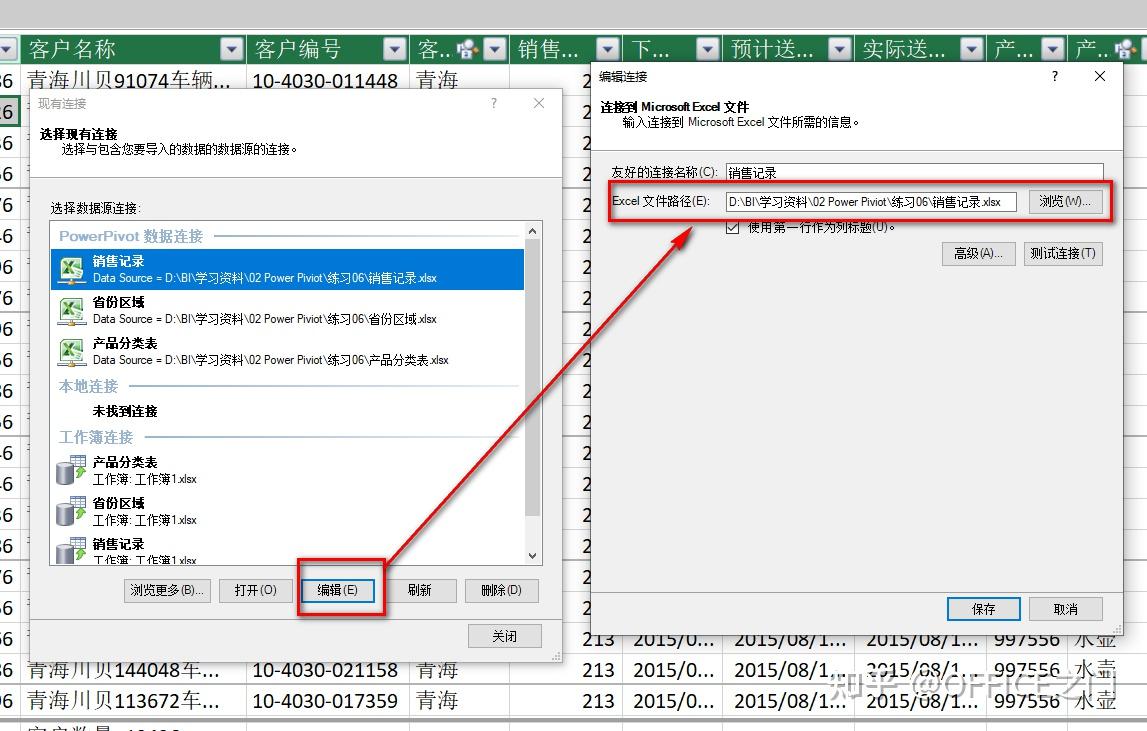Click the help icon in 编辑连接 dialog
This screenshot has height=731, width=1147.
coord(1053,76)
